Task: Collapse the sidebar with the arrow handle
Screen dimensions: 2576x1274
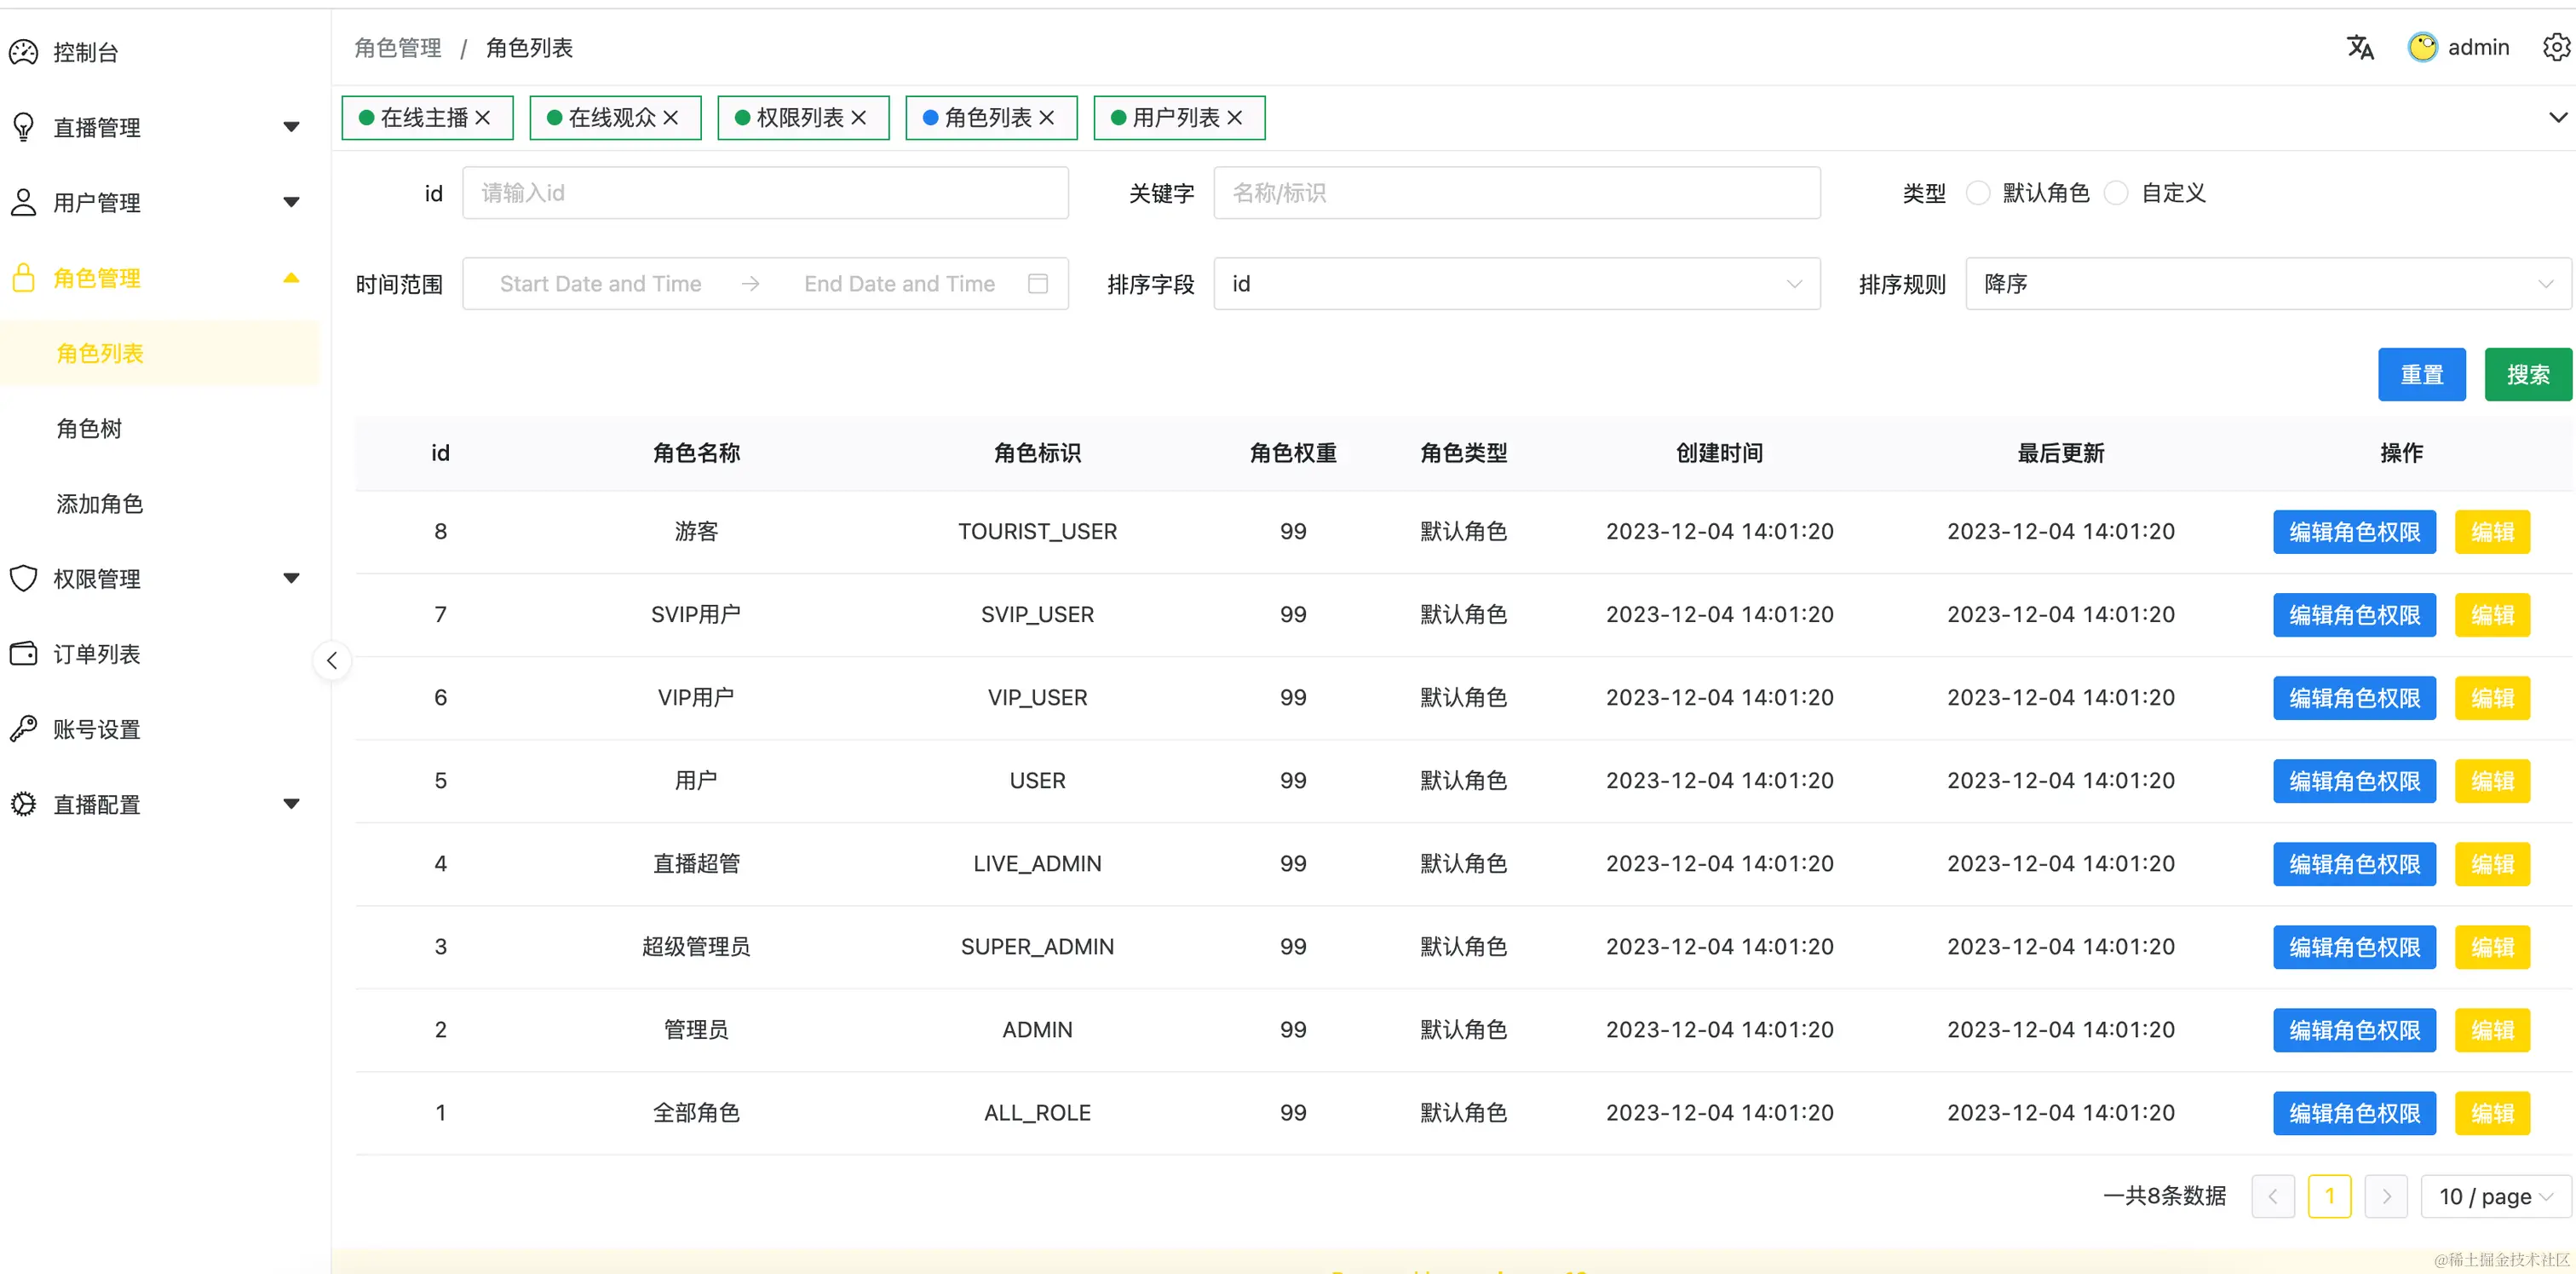Action: [332, 660]
